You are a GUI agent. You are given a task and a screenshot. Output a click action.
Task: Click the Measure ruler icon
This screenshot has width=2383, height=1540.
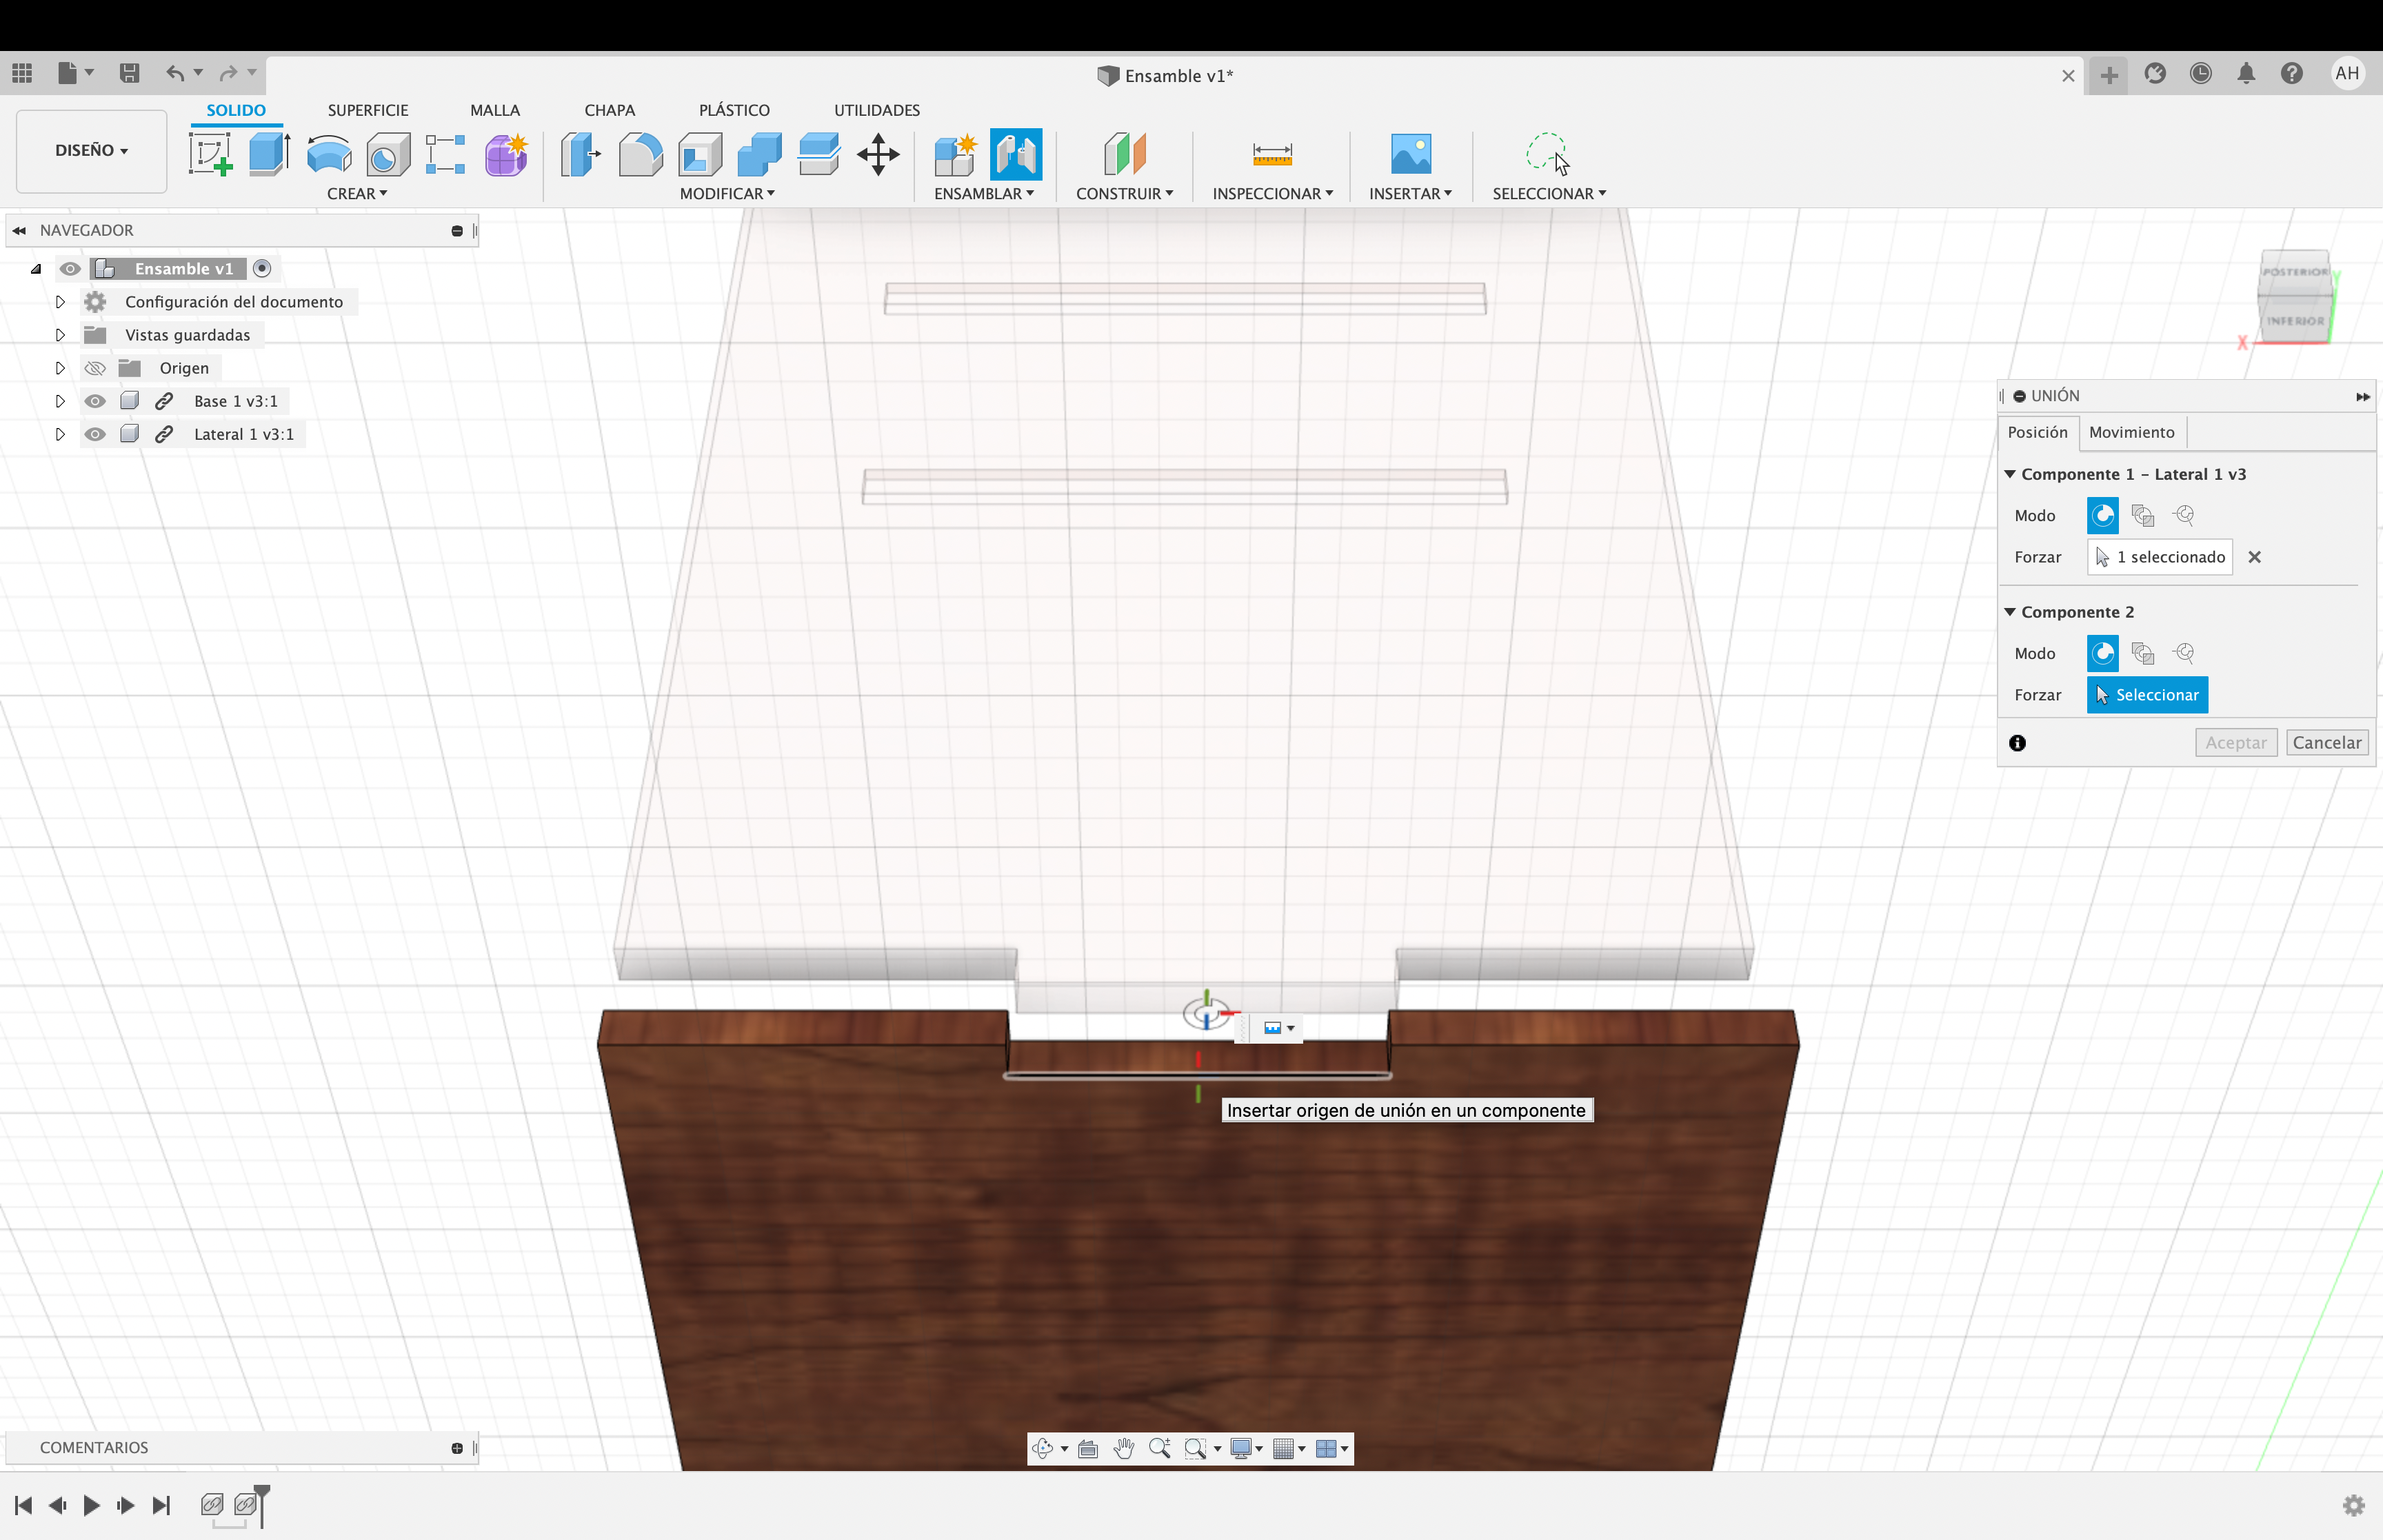1272,155
